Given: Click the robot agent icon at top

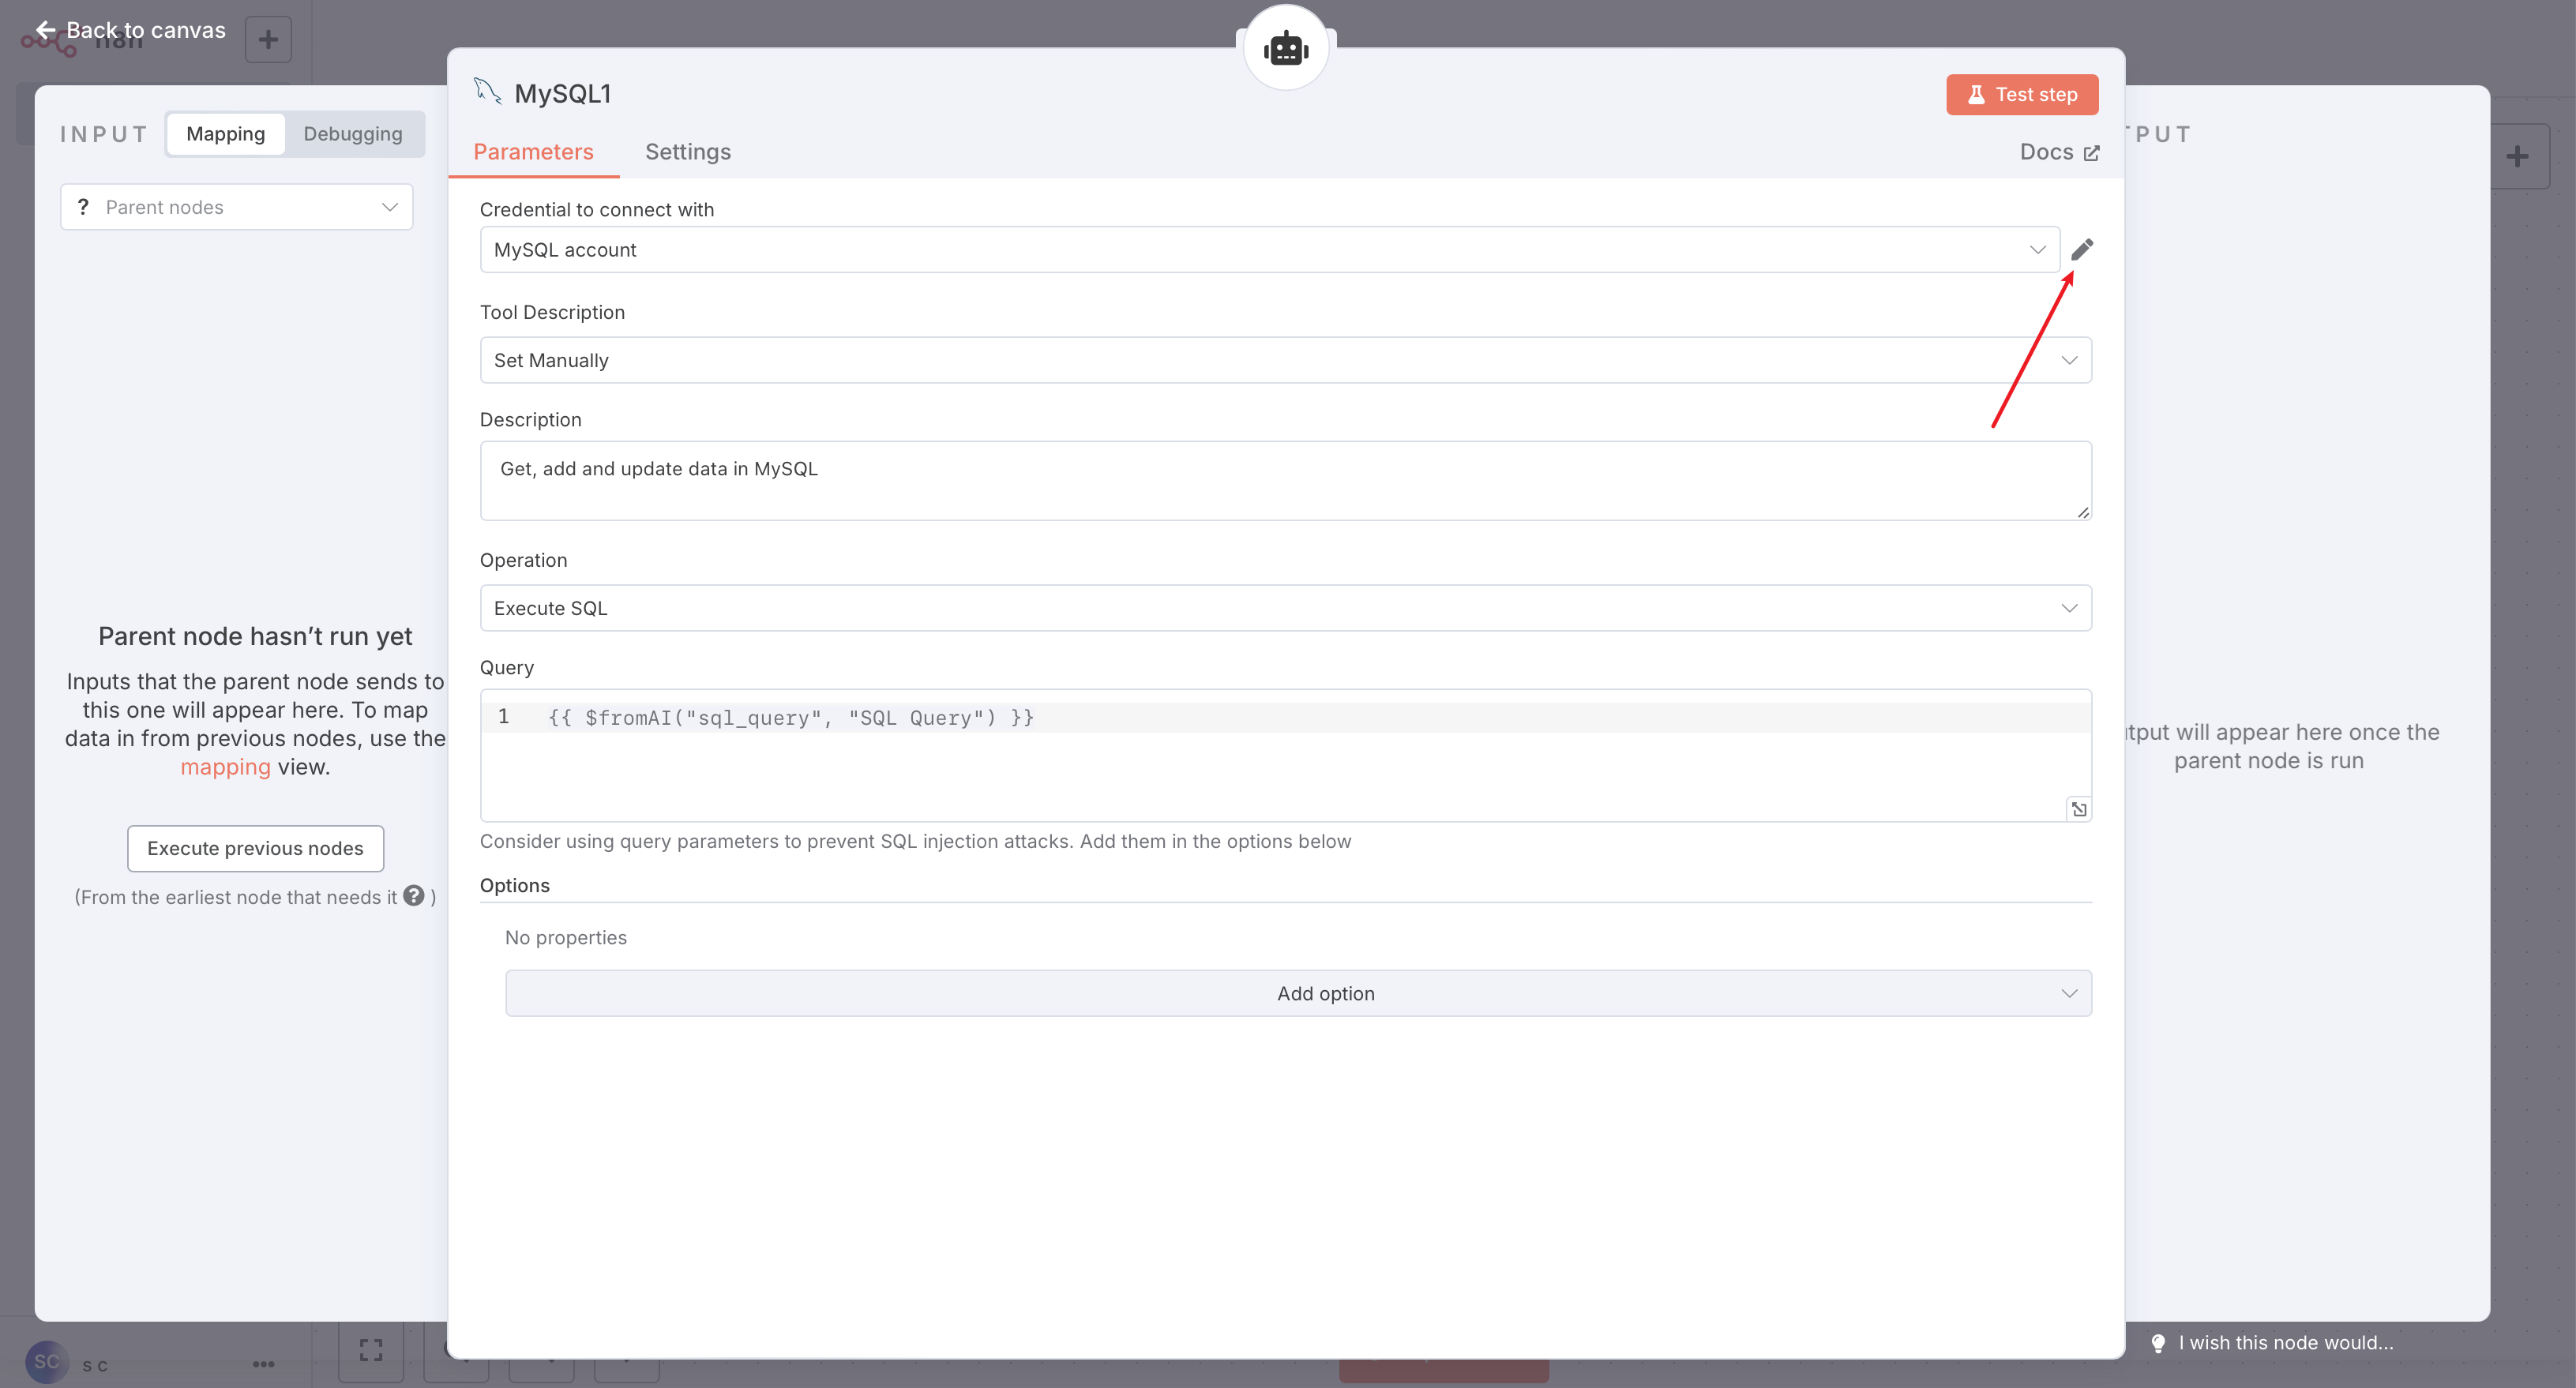Looking at the screenshot, I should 1285,48.
